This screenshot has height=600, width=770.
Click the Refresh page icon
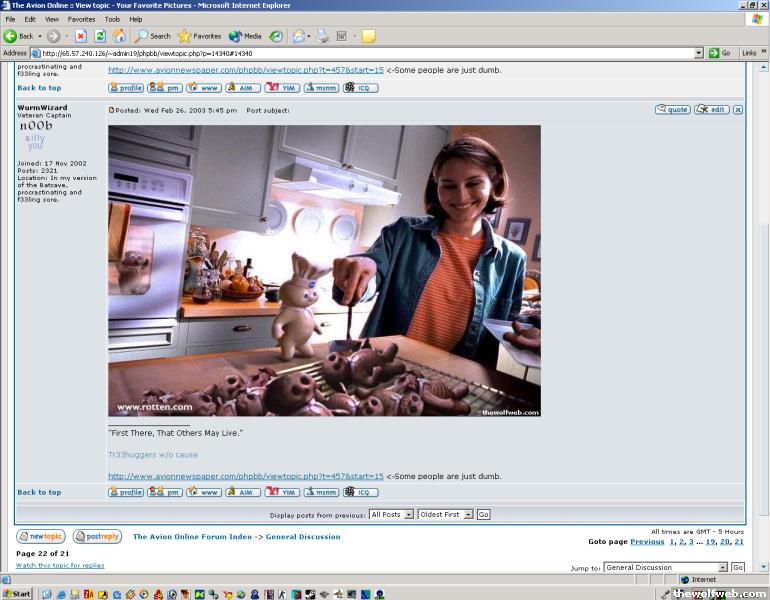100,36
